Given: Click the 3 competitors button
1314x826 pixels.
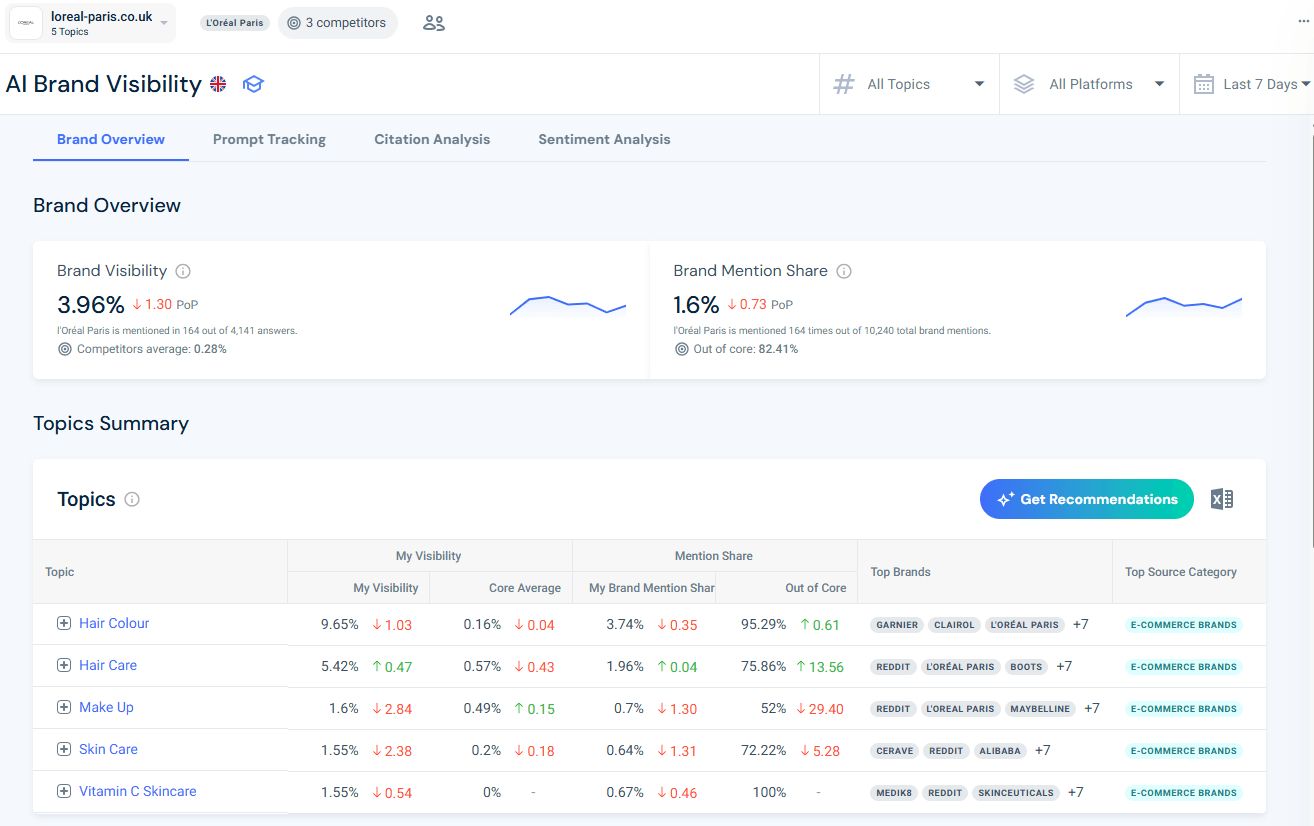Looking at the screenshot, I should point(337,23).
